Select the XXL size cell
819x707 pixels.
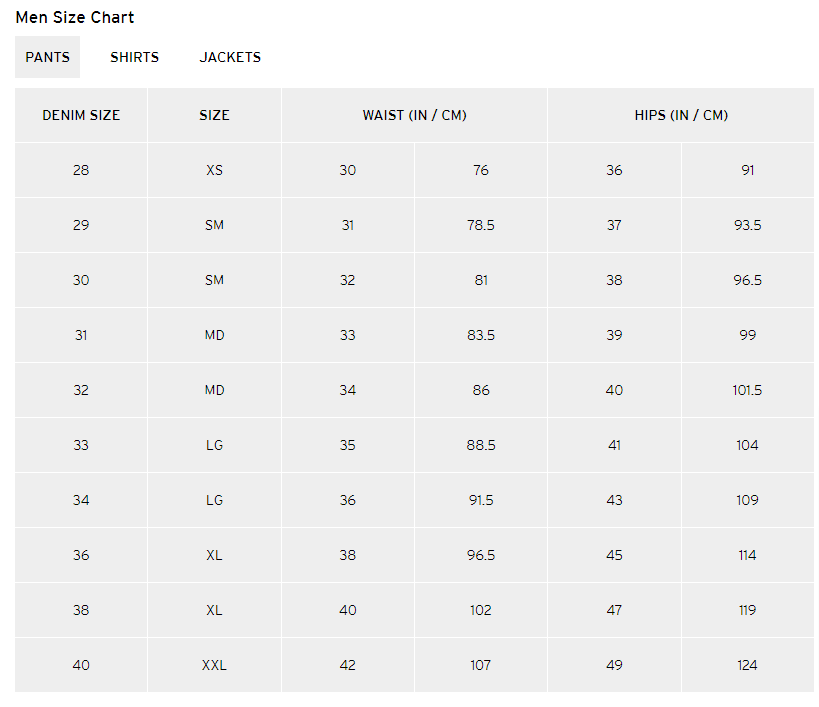(214, 665)
